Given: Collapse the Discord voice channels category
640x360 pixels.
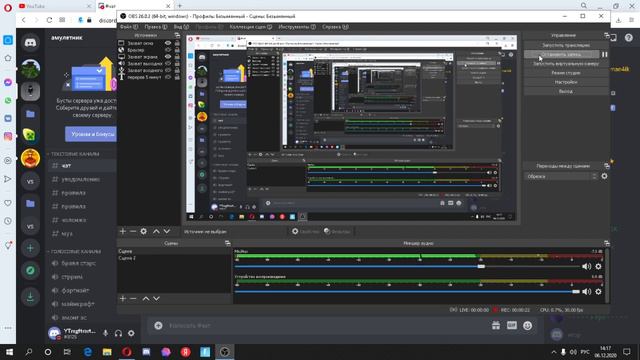Looking at the screenshot, I should coord(75,251).
